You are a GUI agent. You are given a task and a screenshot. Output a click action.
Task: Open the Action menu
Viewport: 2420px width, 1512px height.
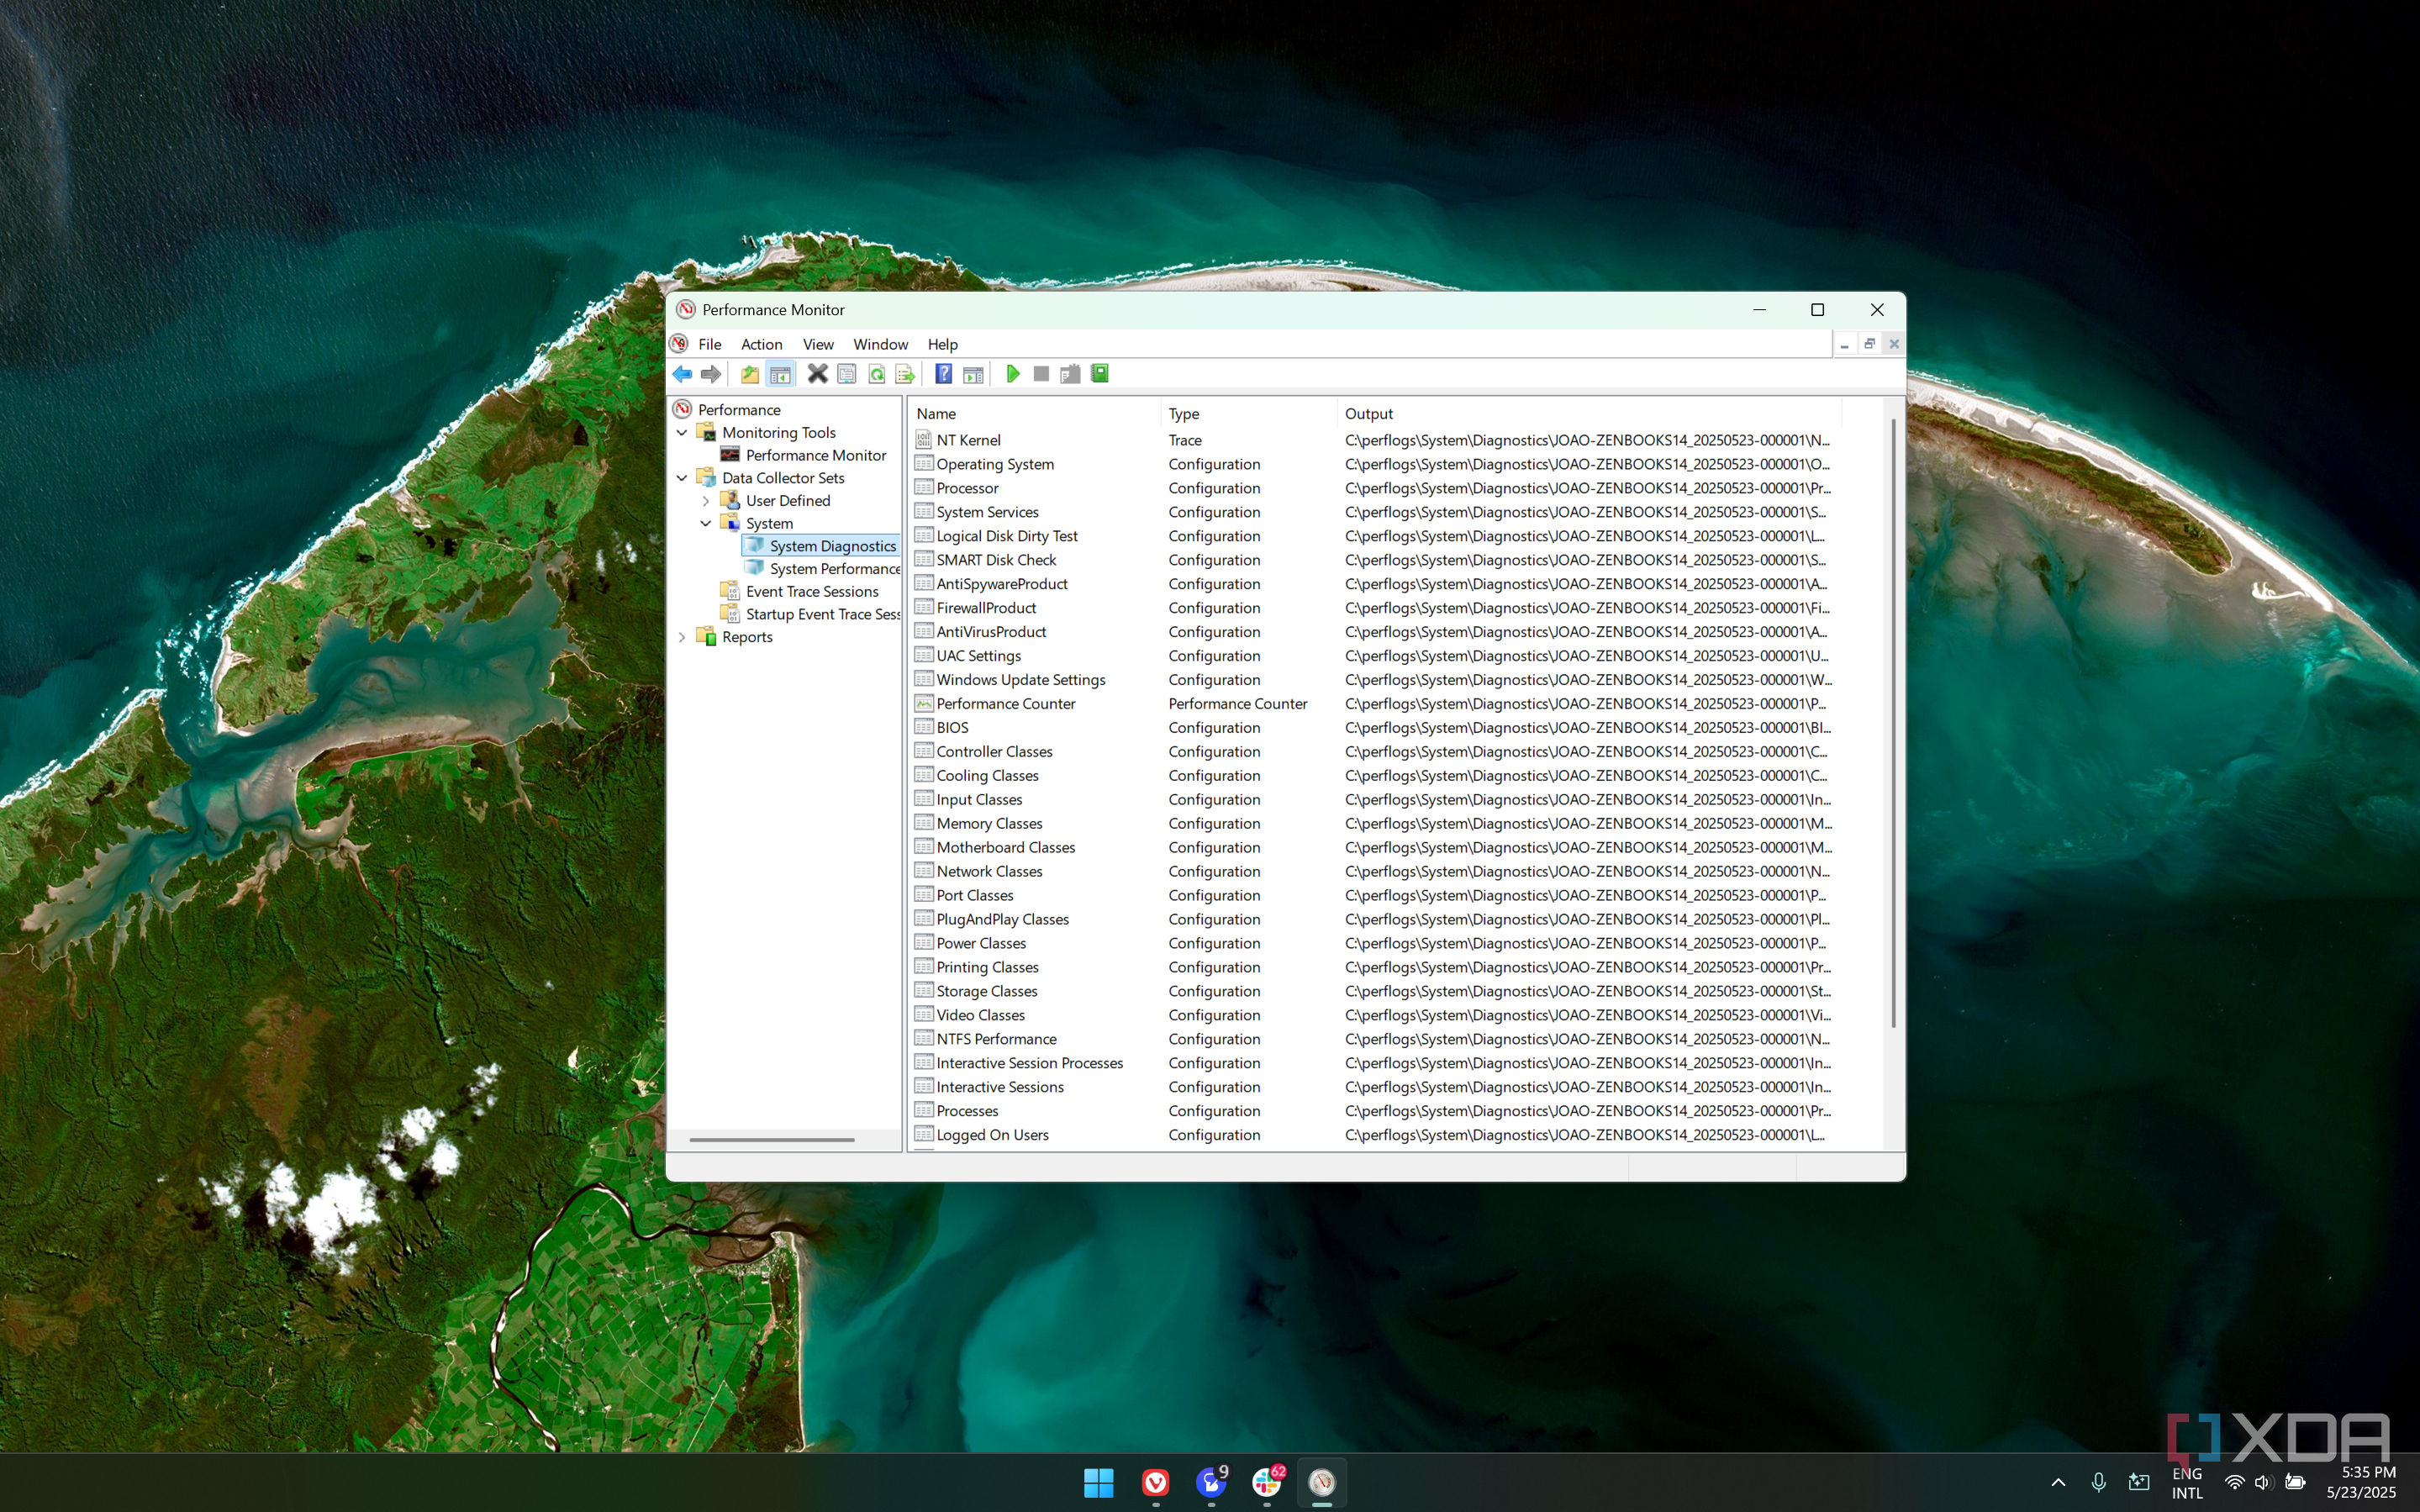pos(761,344)
